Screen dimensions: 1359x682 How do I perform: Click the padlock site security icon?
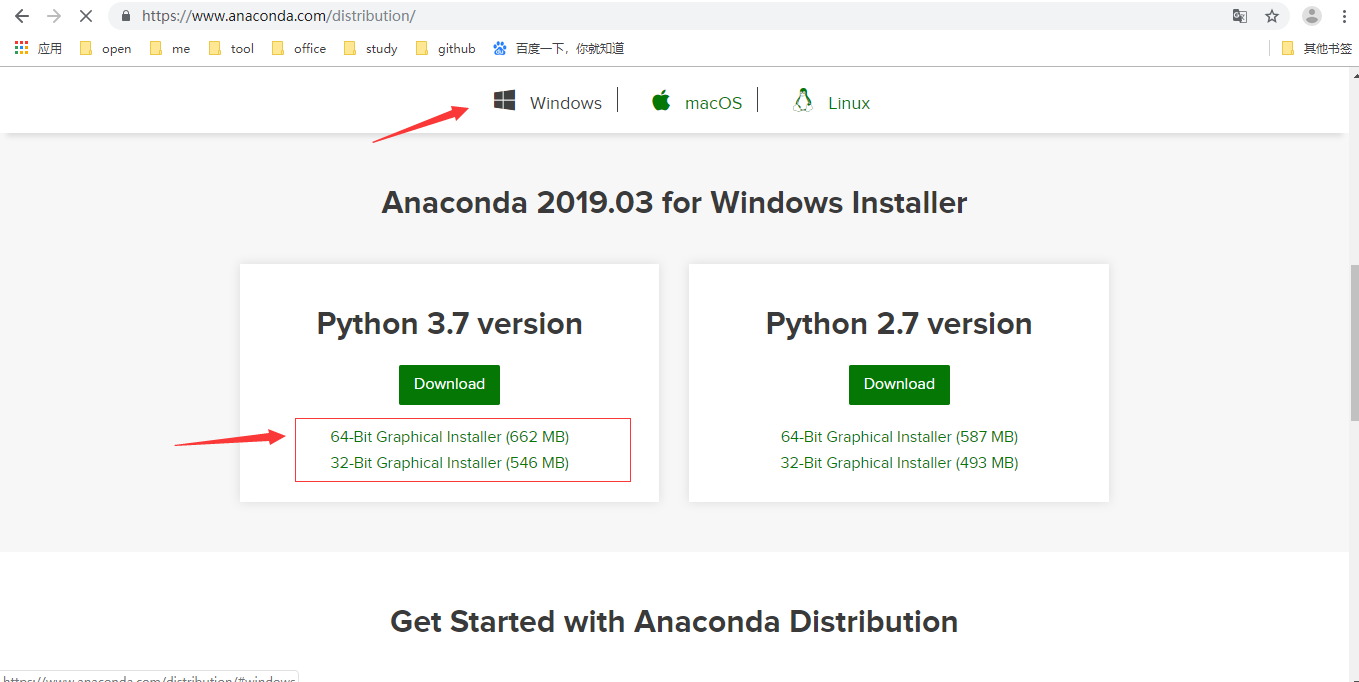coord(126,16)
